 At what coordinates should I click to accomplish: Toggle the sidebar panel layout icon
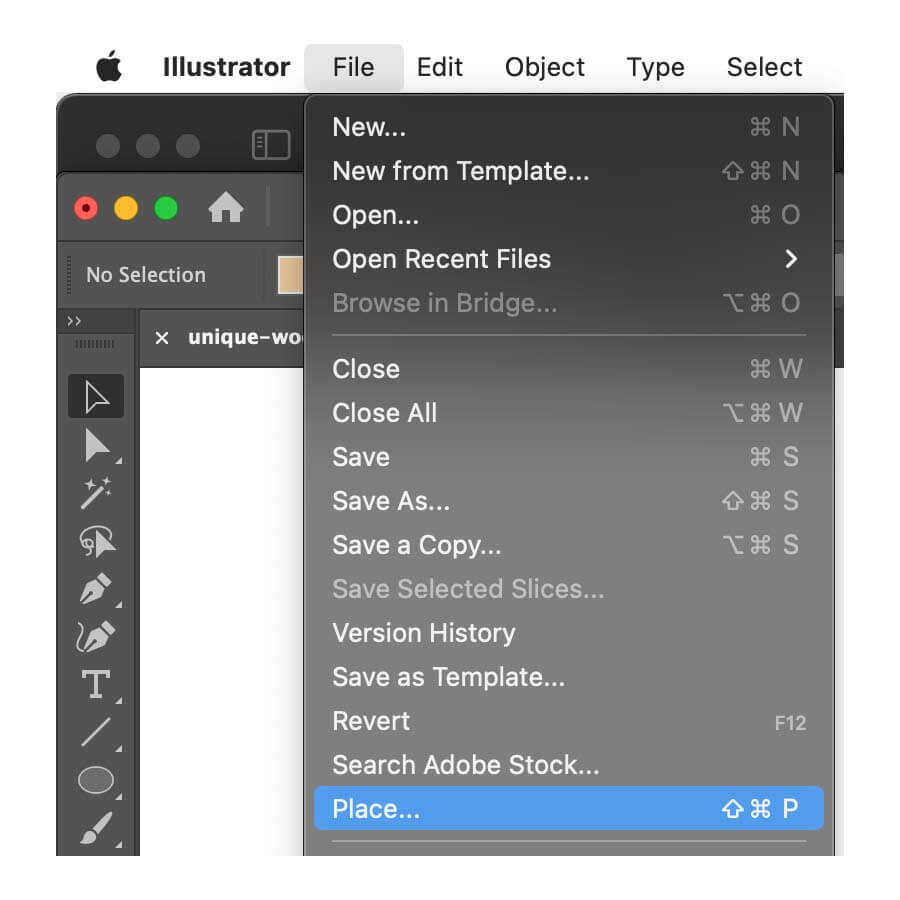271,144
